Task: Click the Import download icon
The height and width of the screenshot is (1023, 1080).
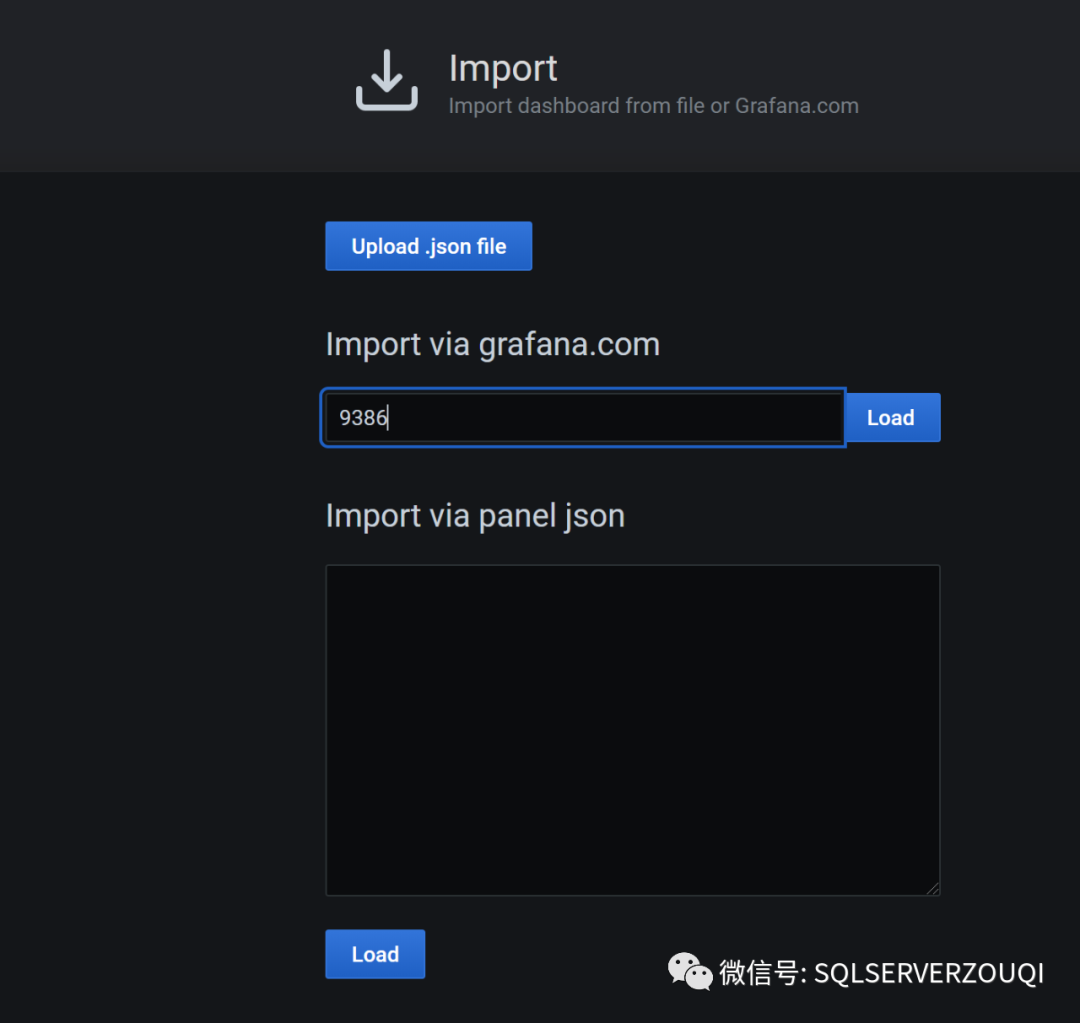Action: 386,81
